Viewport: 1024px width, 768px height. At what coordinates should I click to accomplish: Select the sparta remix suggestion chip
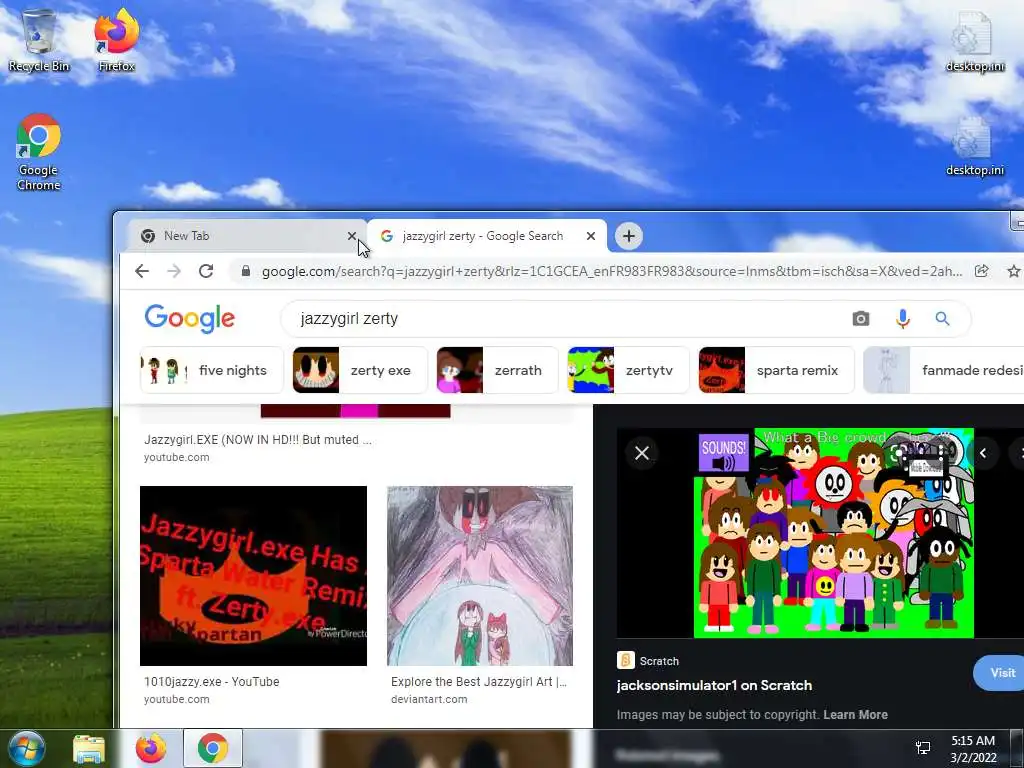pos(776,370)
